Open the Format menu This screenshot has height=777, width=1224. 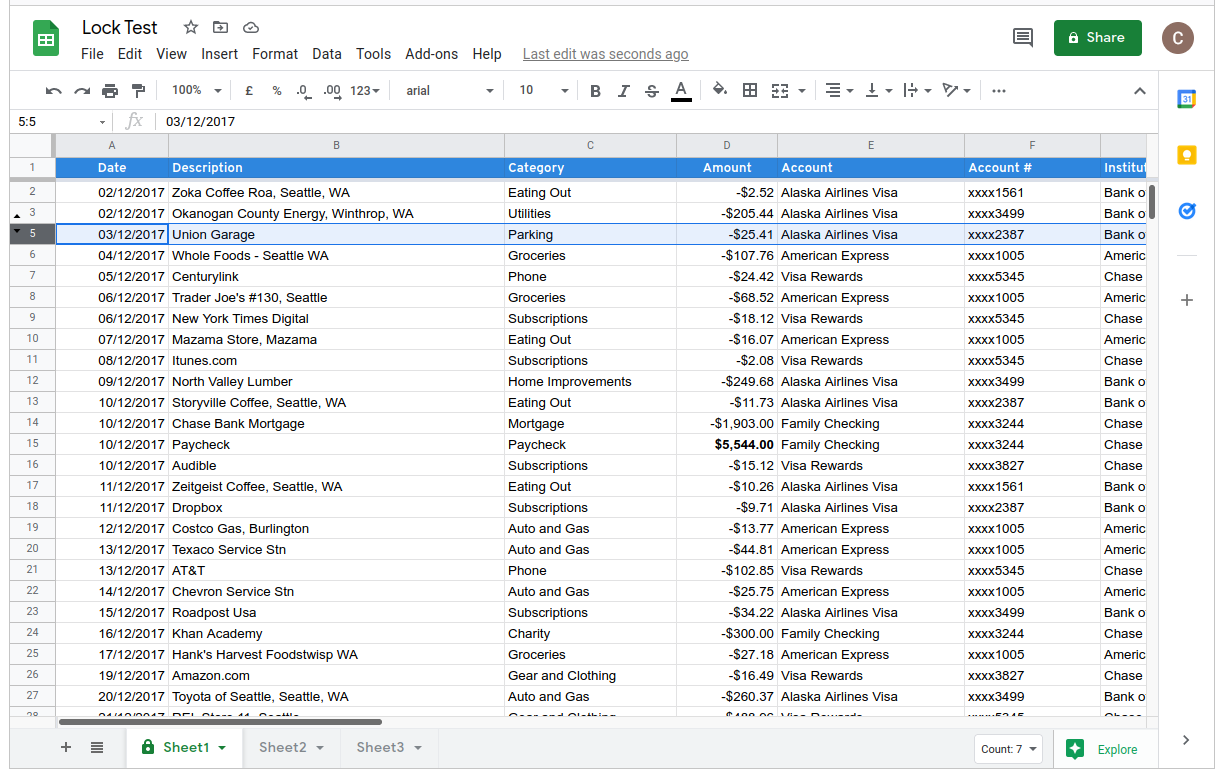(x=275, y=54)
